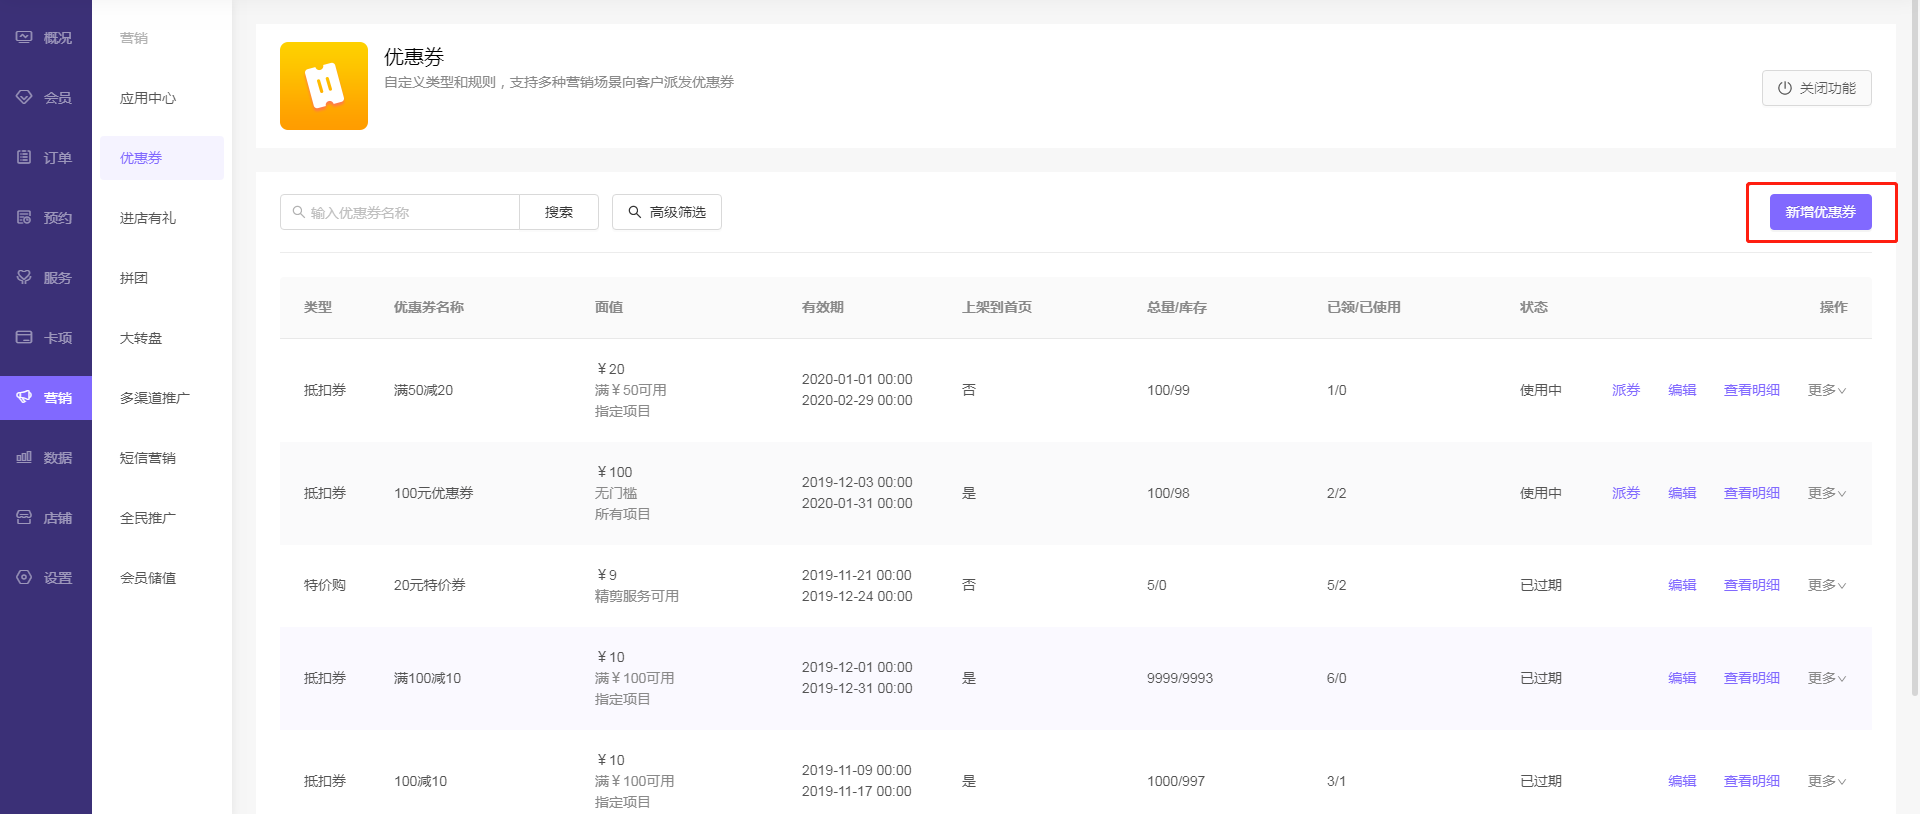Image resolution: width=1920 pixels, height=814 pixels.
Task: Open 查看明细 for 满50减20 coupon
Action: (x=1752, y=390)
